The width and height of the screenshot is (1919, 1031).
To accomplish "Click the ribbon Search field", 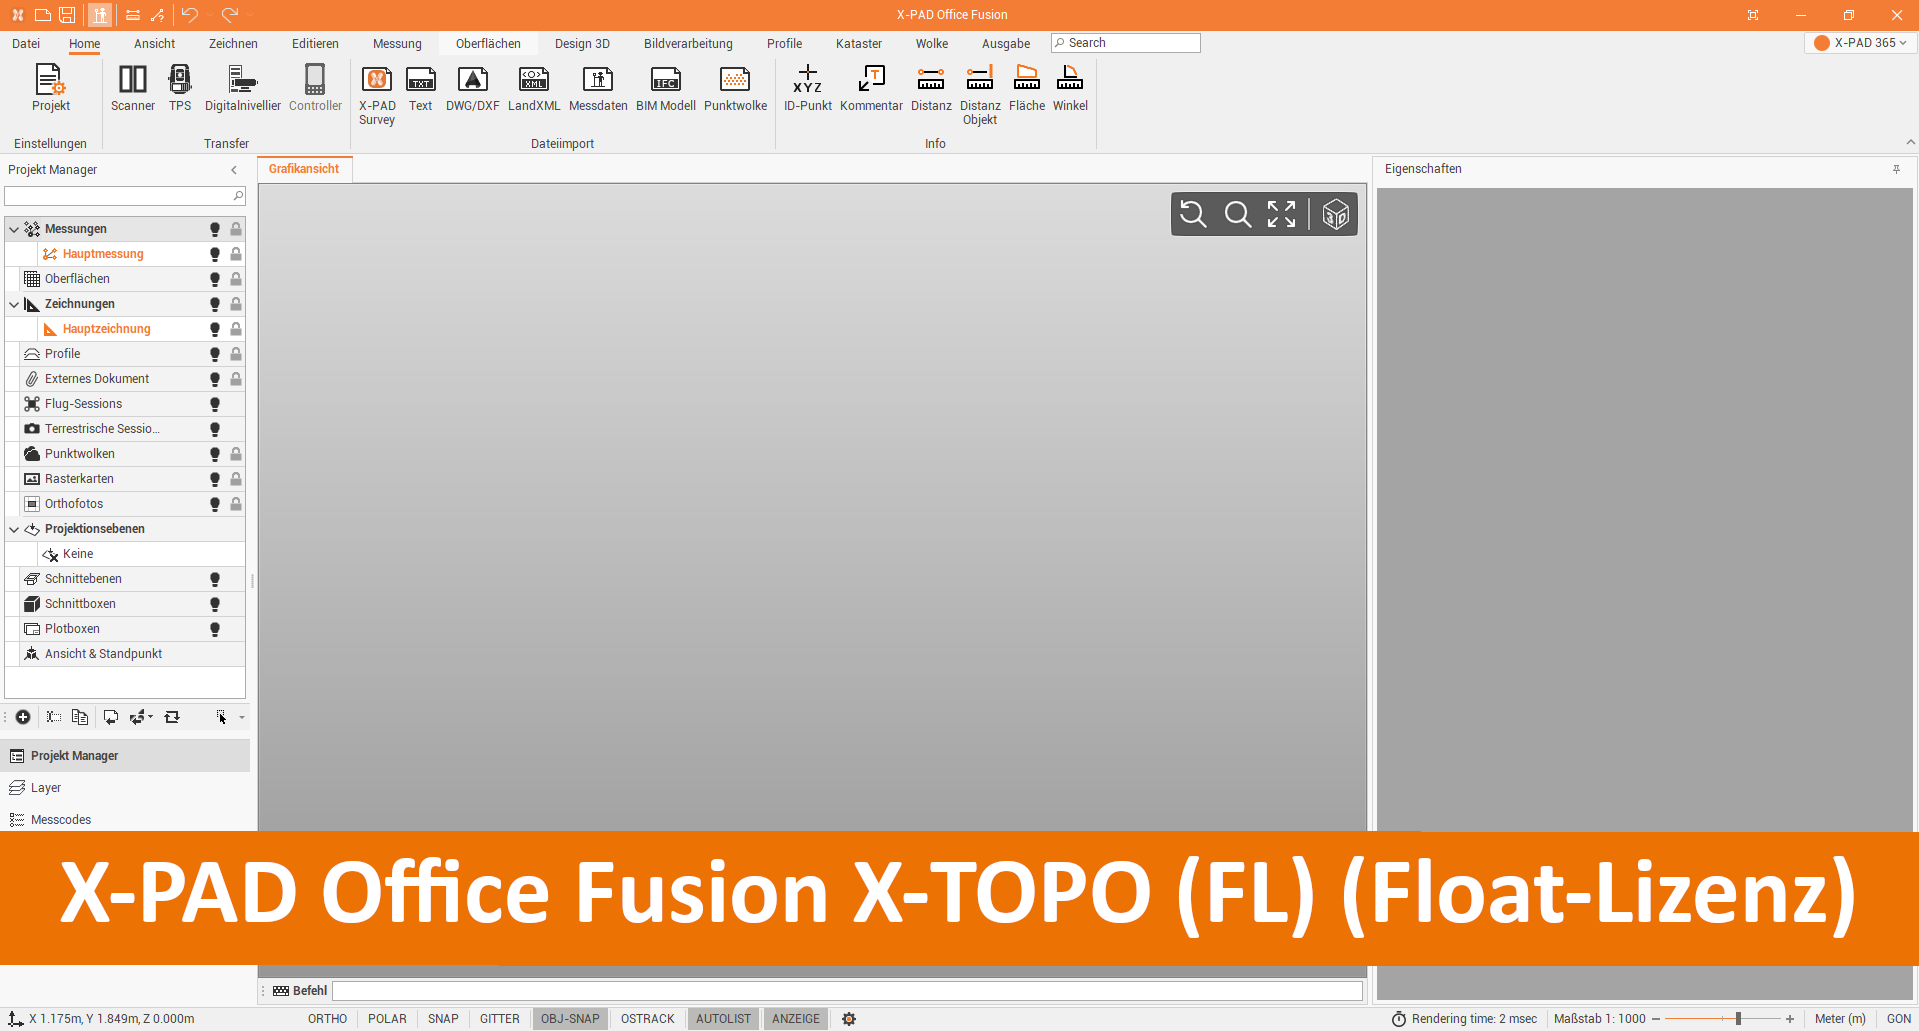I will pos(1125,43).
